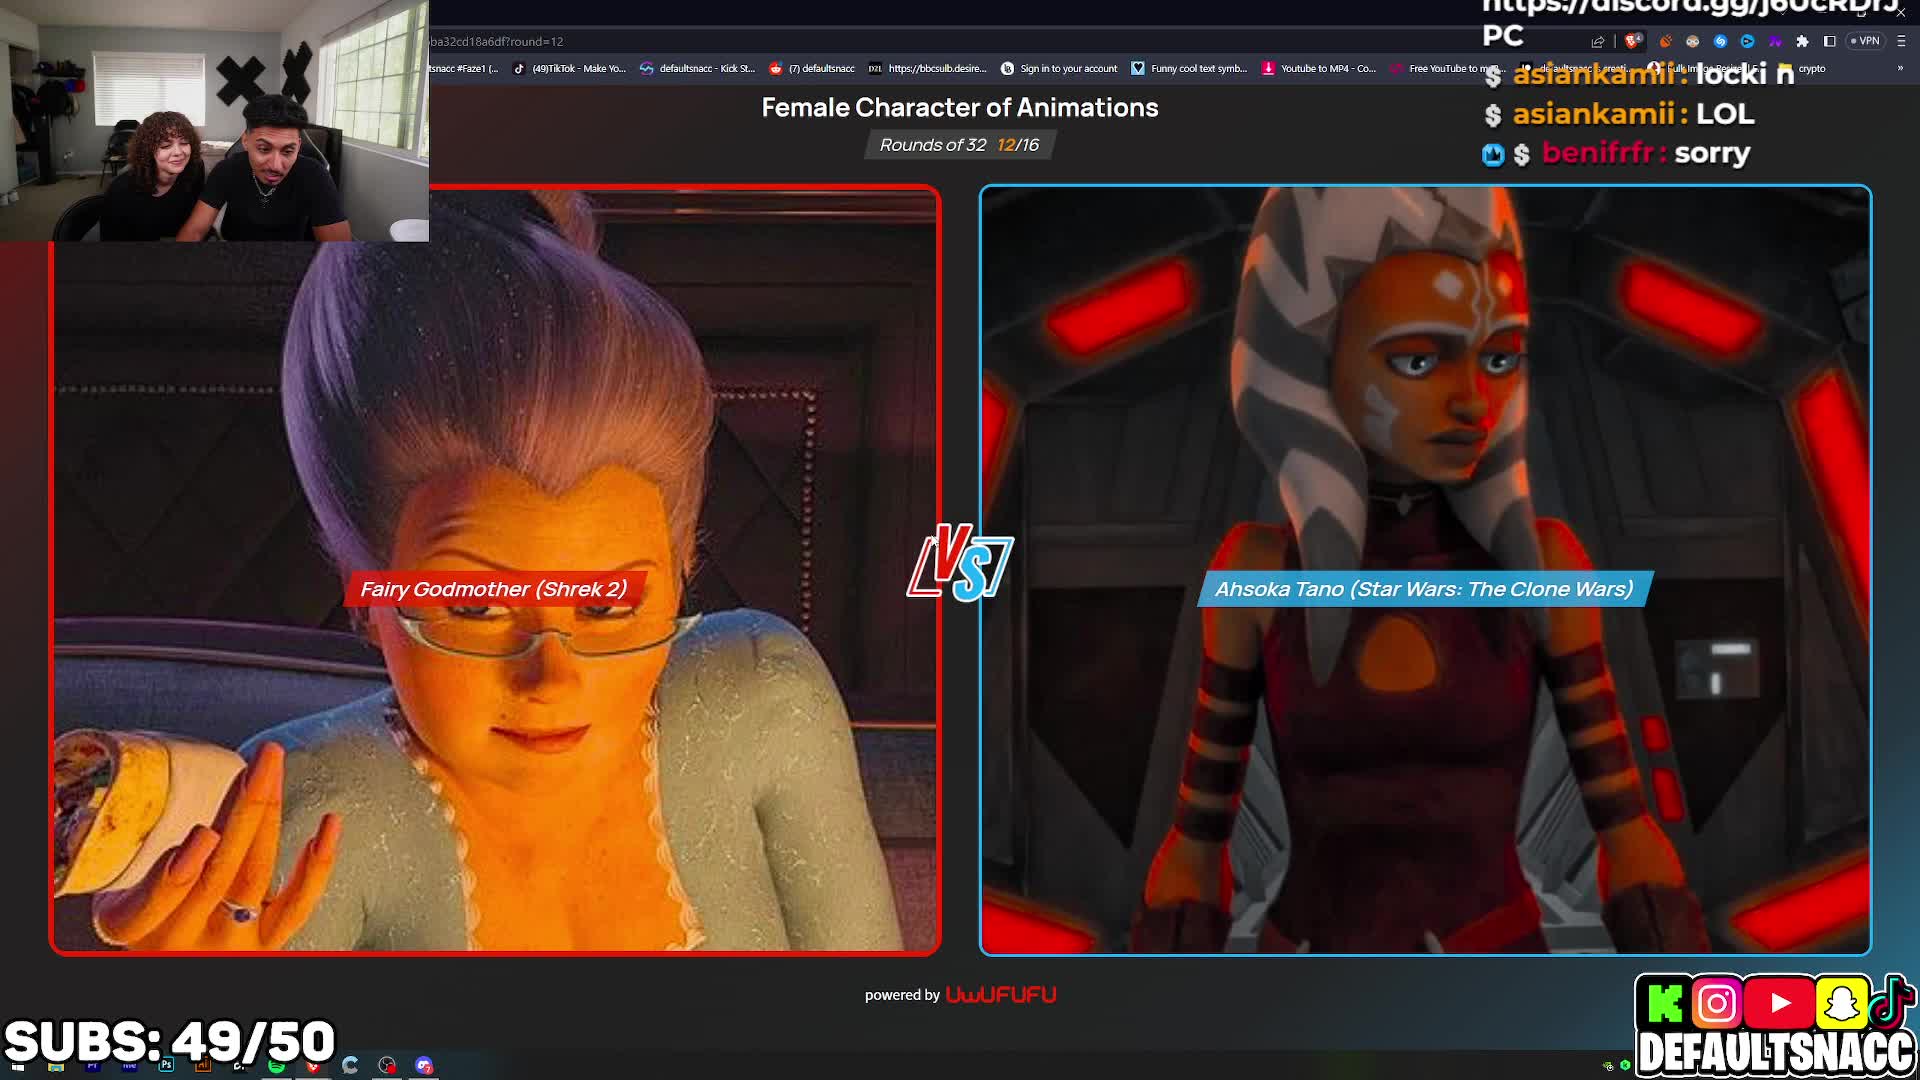Open the Windows Start button
This screenshot has height=1080, width=1920.
[18, 1067]
